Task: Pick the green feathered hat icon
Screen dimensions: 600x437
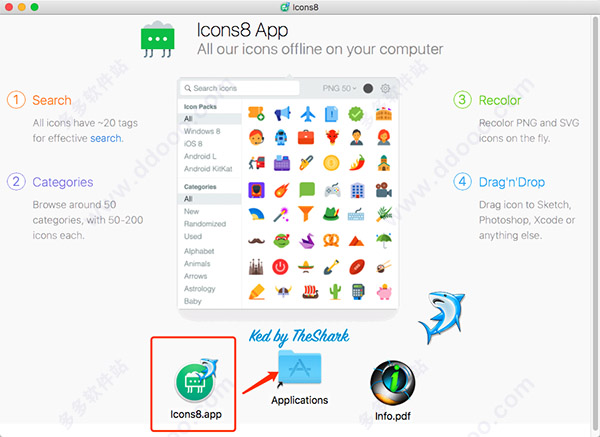Action: (331, 214)
